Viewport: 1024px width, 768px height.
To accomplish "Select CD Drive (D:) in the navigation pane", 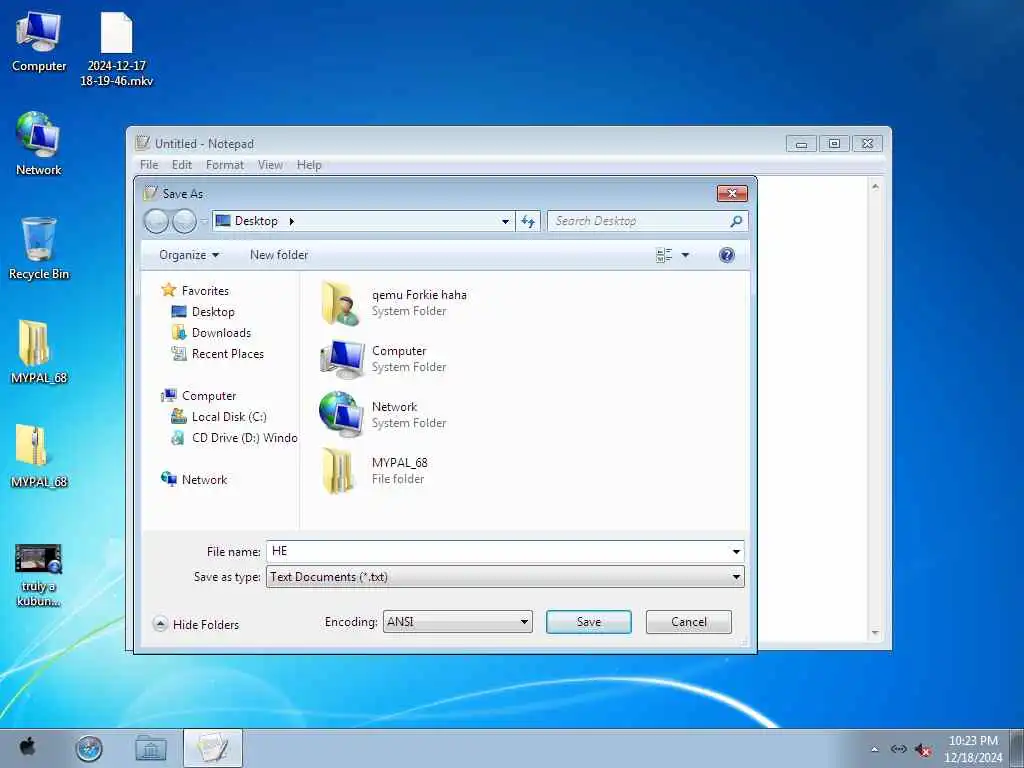I will (x=234, y=438).
